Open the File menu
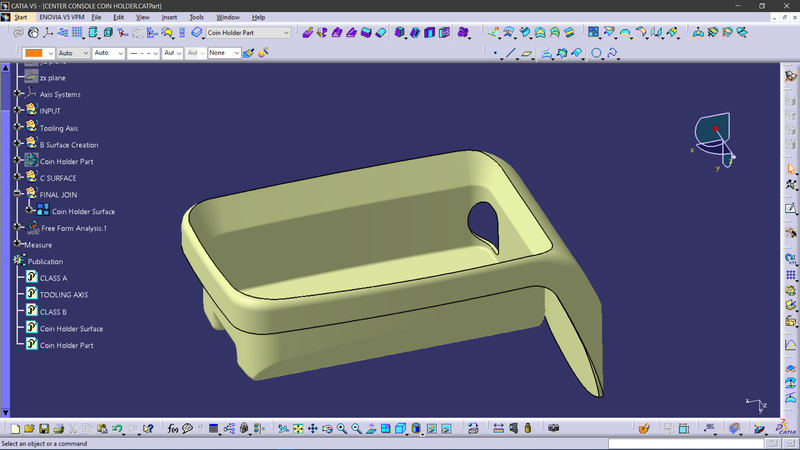The image size is (800, 450). [96, 17]
